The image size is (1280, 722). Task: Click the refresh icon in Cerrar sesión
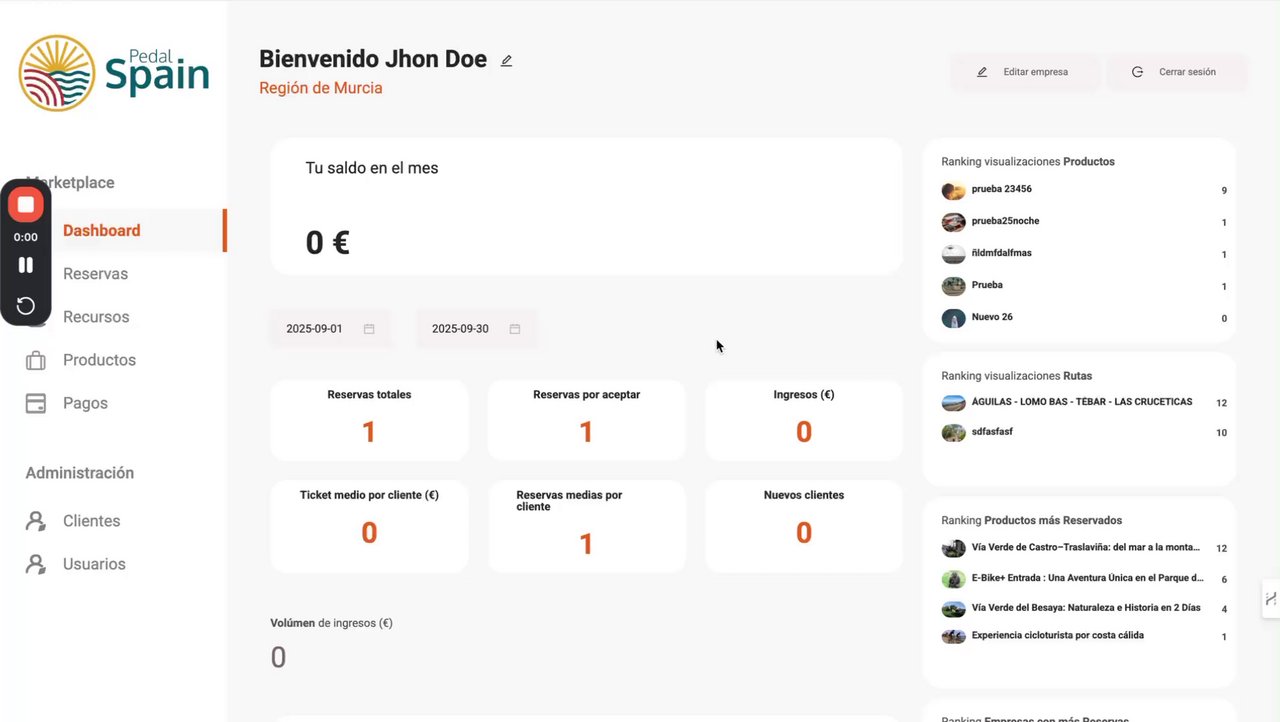point(1137,72)
